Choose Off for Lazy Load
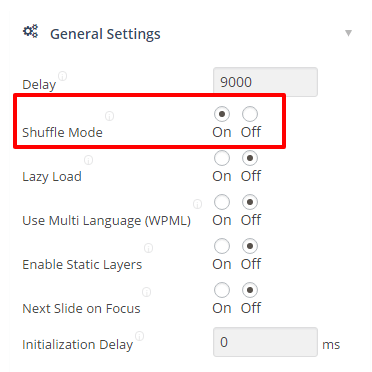 point(250,158)
